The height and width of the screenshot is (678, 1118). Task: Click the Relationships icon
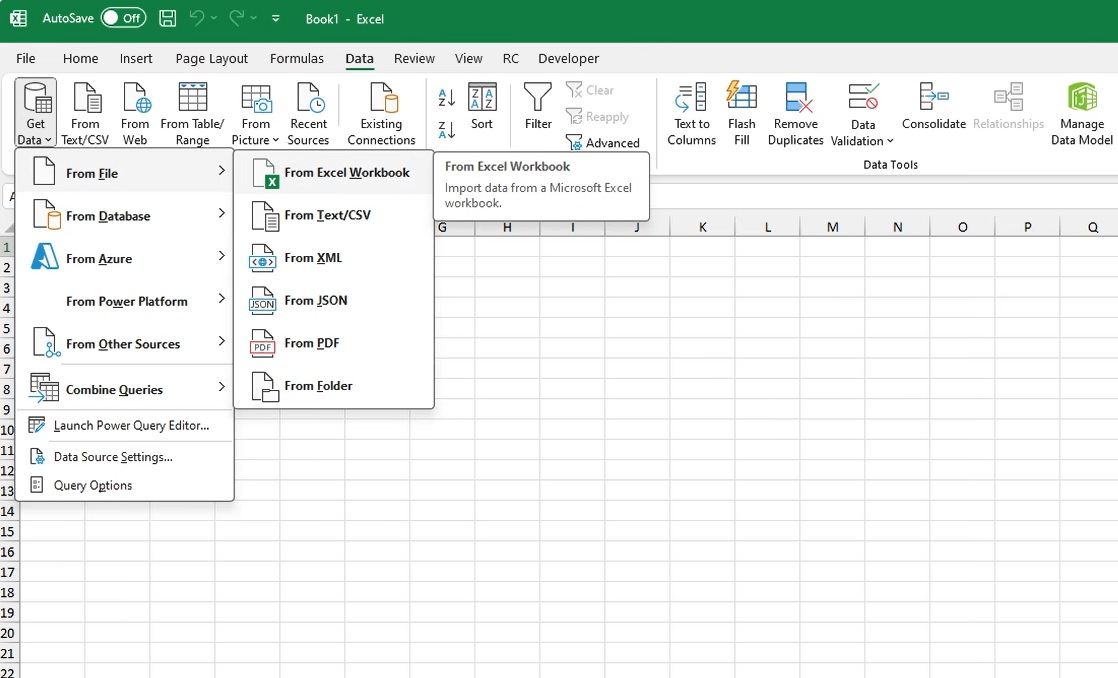1008,107
